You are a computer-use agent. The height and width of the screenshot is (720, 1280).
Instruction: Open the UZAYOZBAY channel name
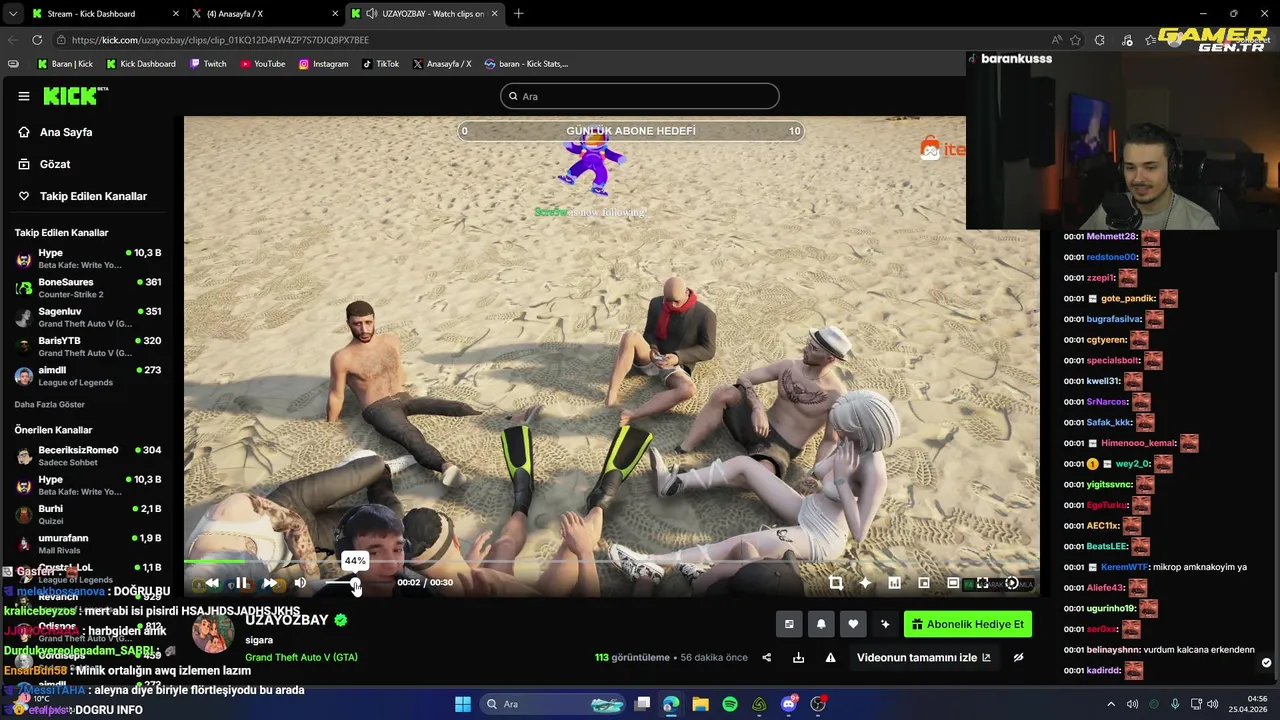click(286, 620)
